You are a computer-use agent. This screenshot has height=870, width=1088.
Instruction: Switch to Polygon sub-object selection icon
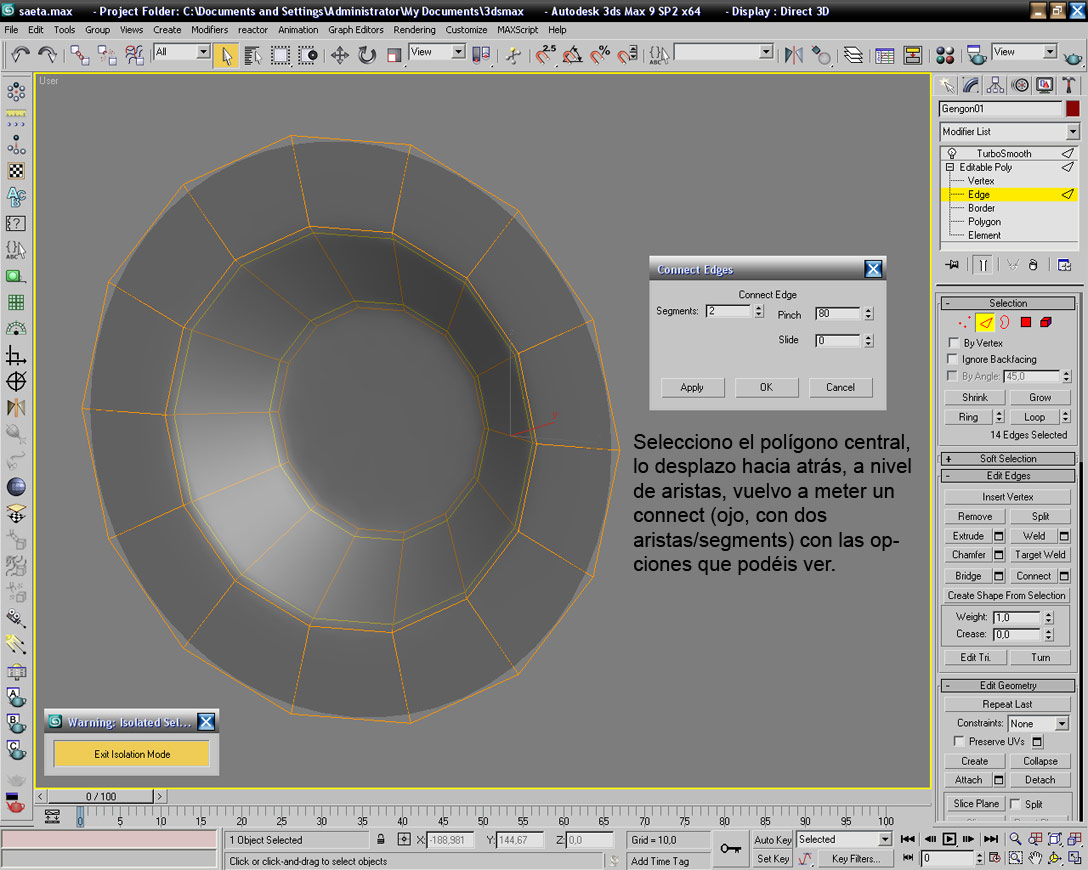click(x=1025, y=322)
